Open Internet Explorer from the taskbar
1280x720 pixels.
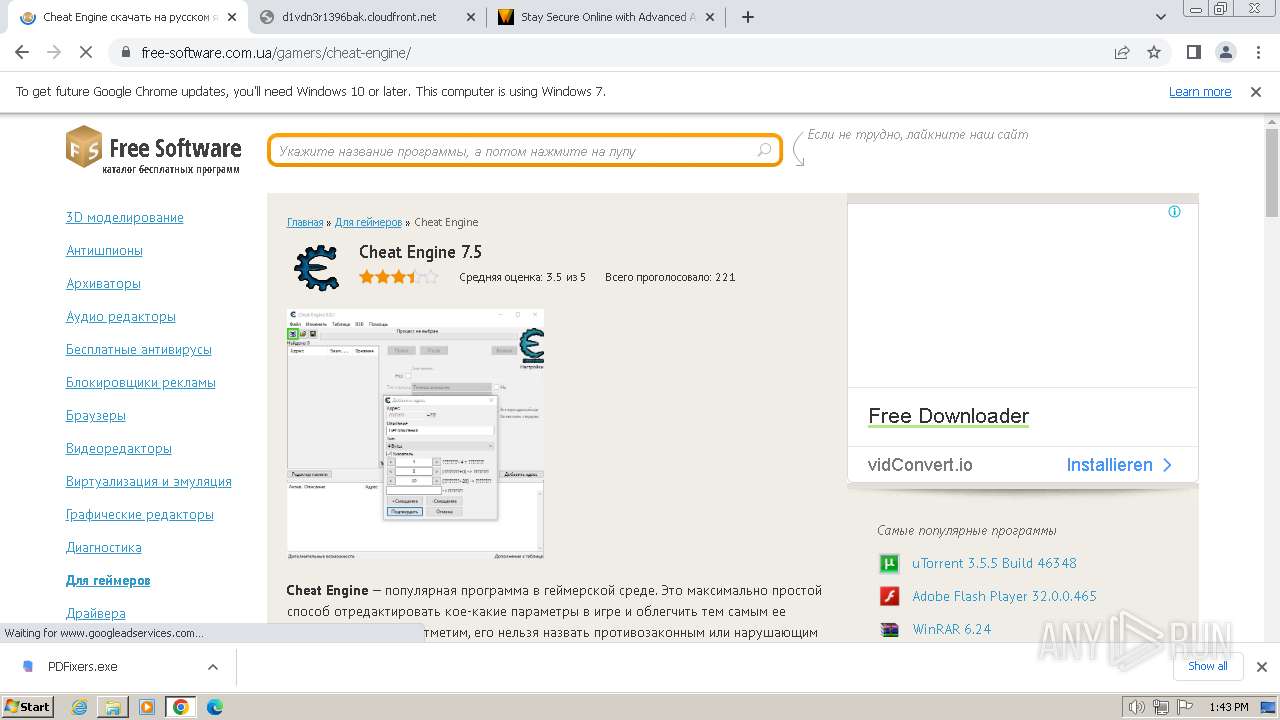[x=79, y=707]
